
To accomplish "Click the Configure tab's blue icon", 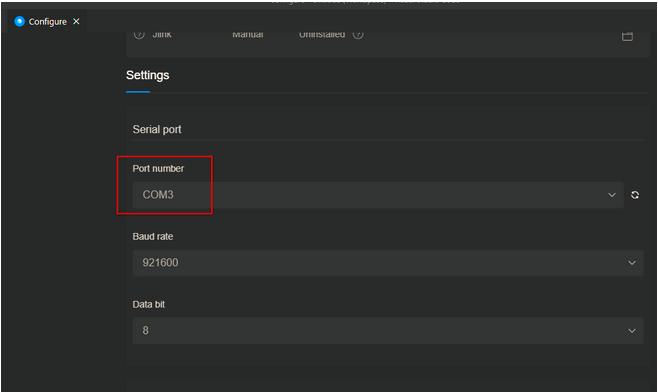I will point(19,21).
